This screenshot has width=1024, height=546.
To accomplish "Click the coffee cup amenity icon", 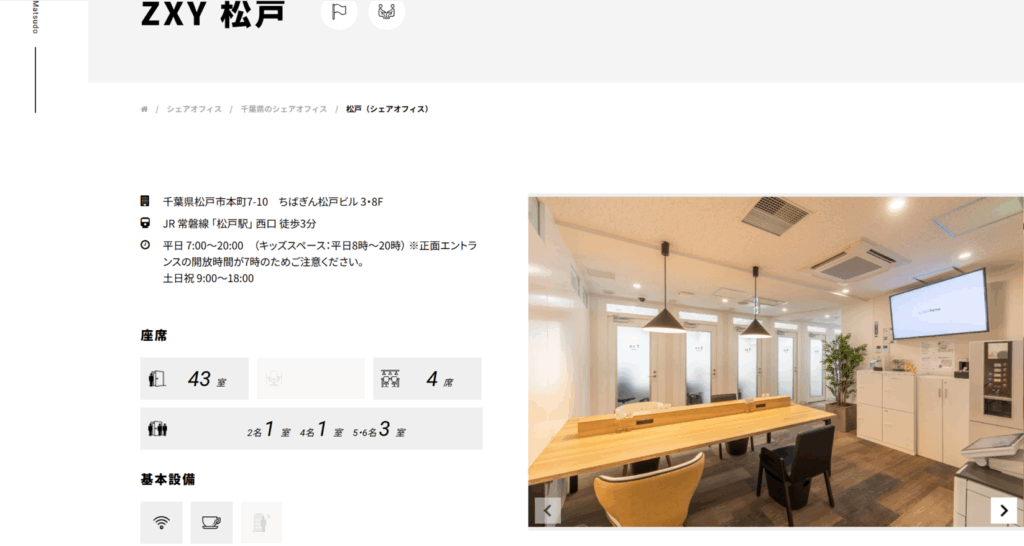I will pyautogui.click(x=211, y=522).
